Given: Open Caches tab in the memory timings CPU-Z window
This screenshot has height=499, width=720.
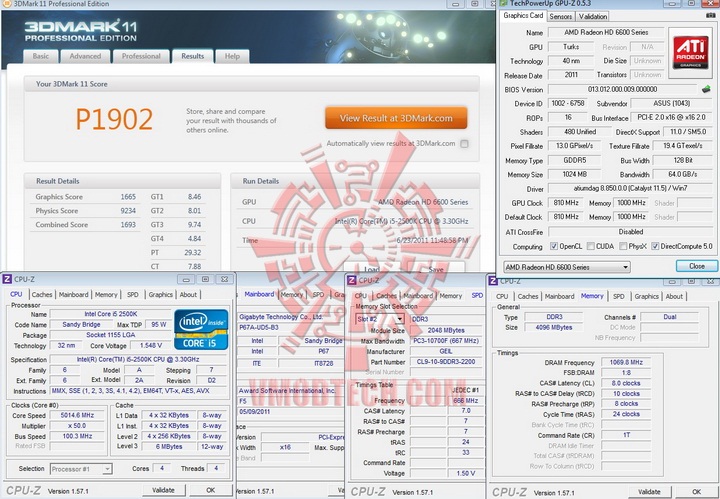Looking at the screenshot, I should [528, 297].
